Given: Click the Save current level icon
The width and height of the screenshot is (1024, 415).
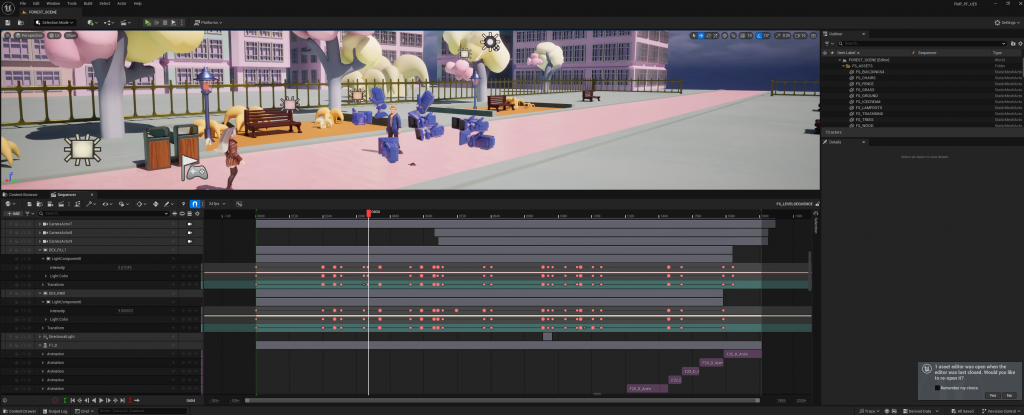Looking at the screenshot, I should tap(8, 21).
